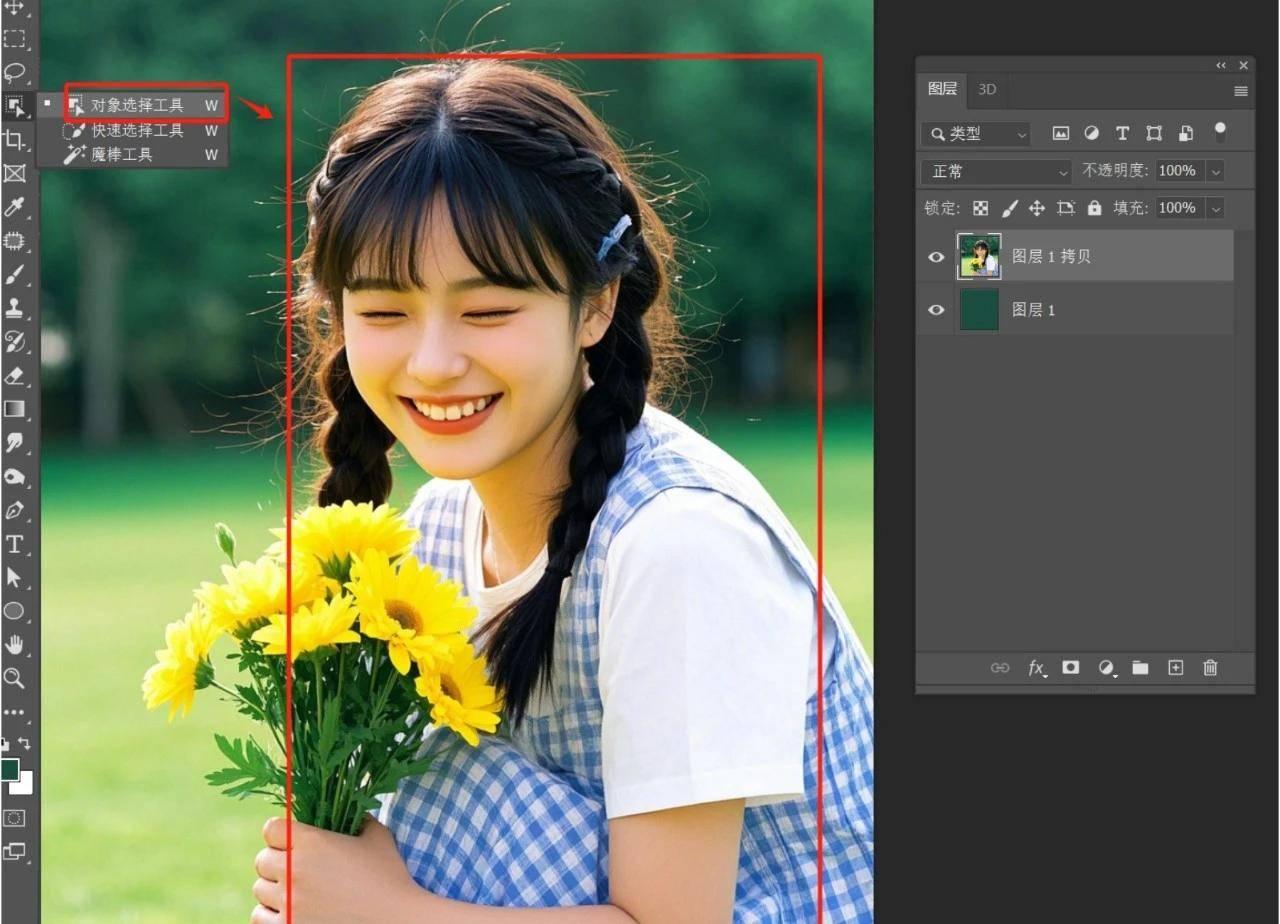Pick the Eyedropper tool
Viewport: 1280px width, 924px height.
point(14,207)
